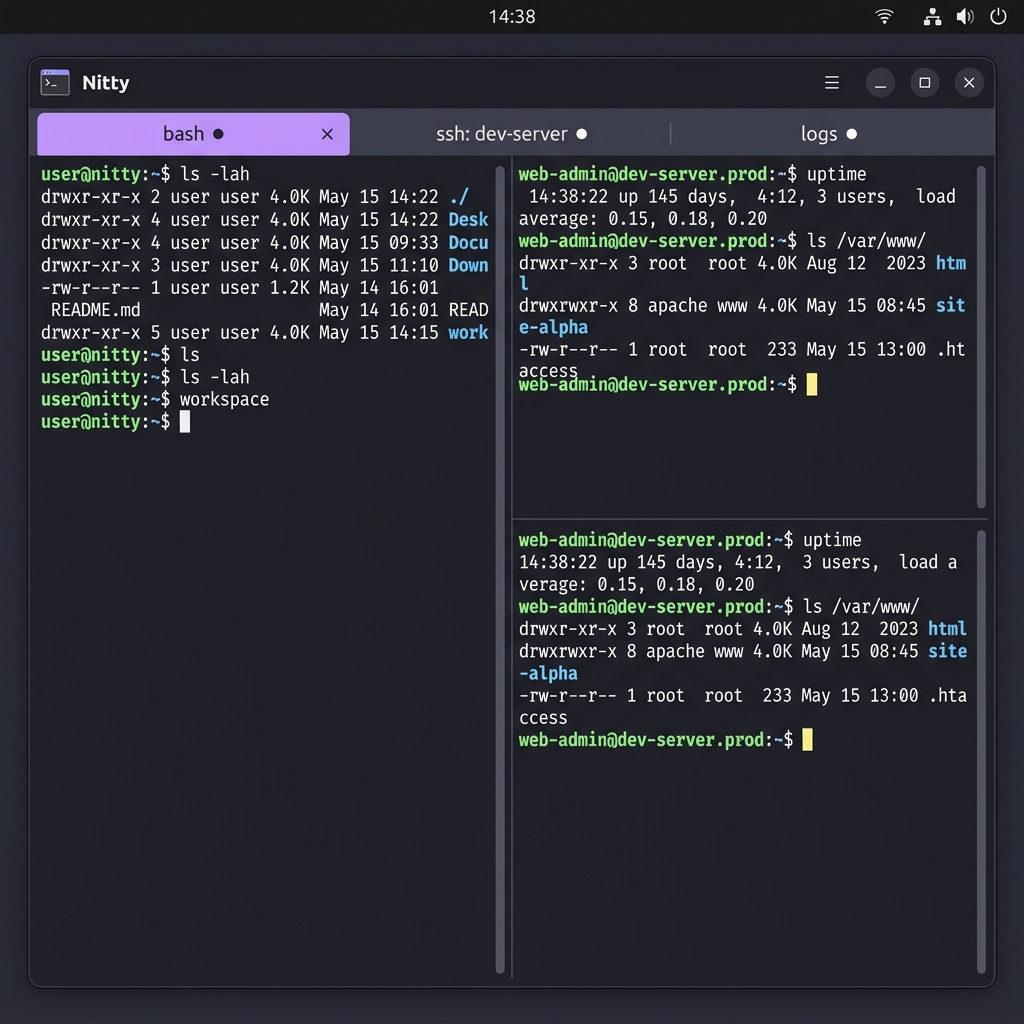
Task: Click the 'Docu' directory name in bash listing
Action: pos(468,242)
